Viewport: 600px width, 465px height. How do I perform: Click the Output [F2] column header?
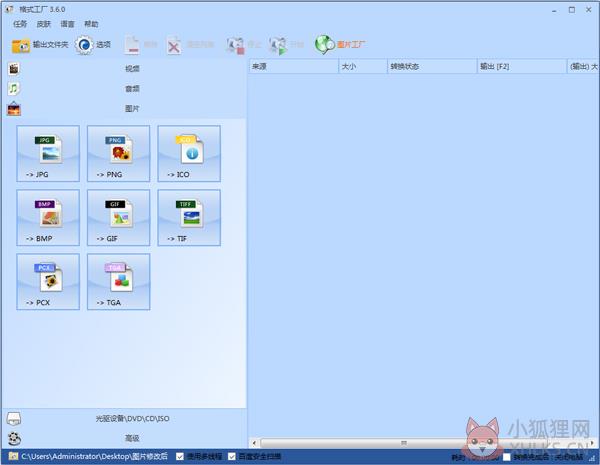pyautogui.click(x=522, y=67)
